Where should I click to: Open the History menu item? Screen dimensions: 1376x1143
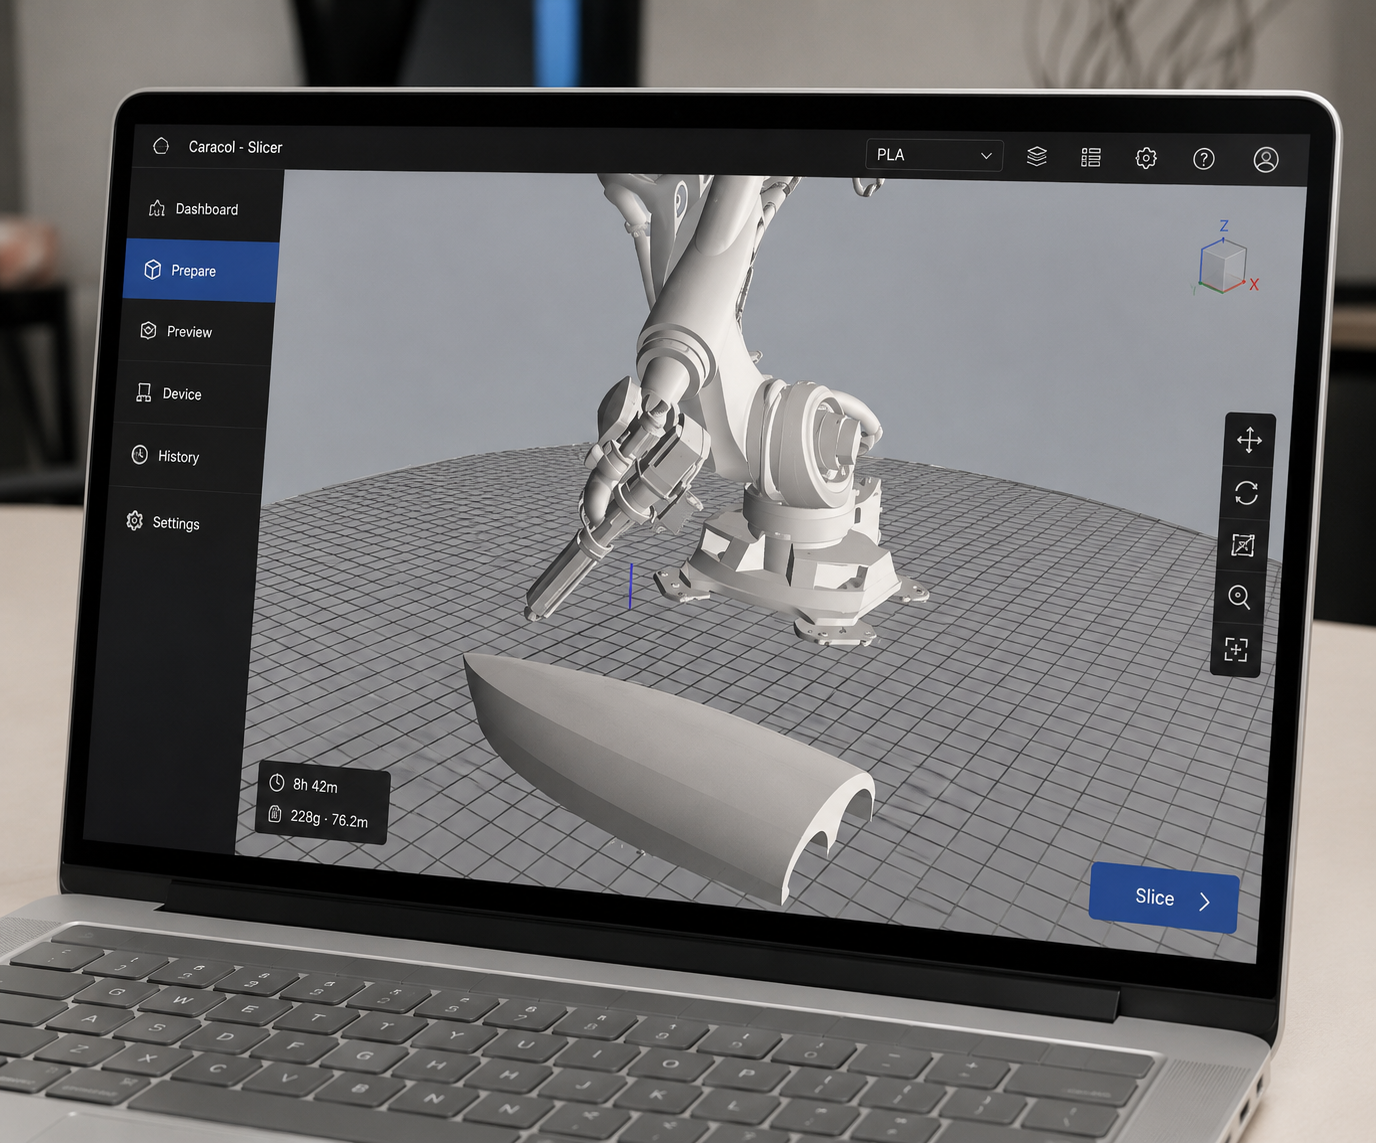point(187,457)
